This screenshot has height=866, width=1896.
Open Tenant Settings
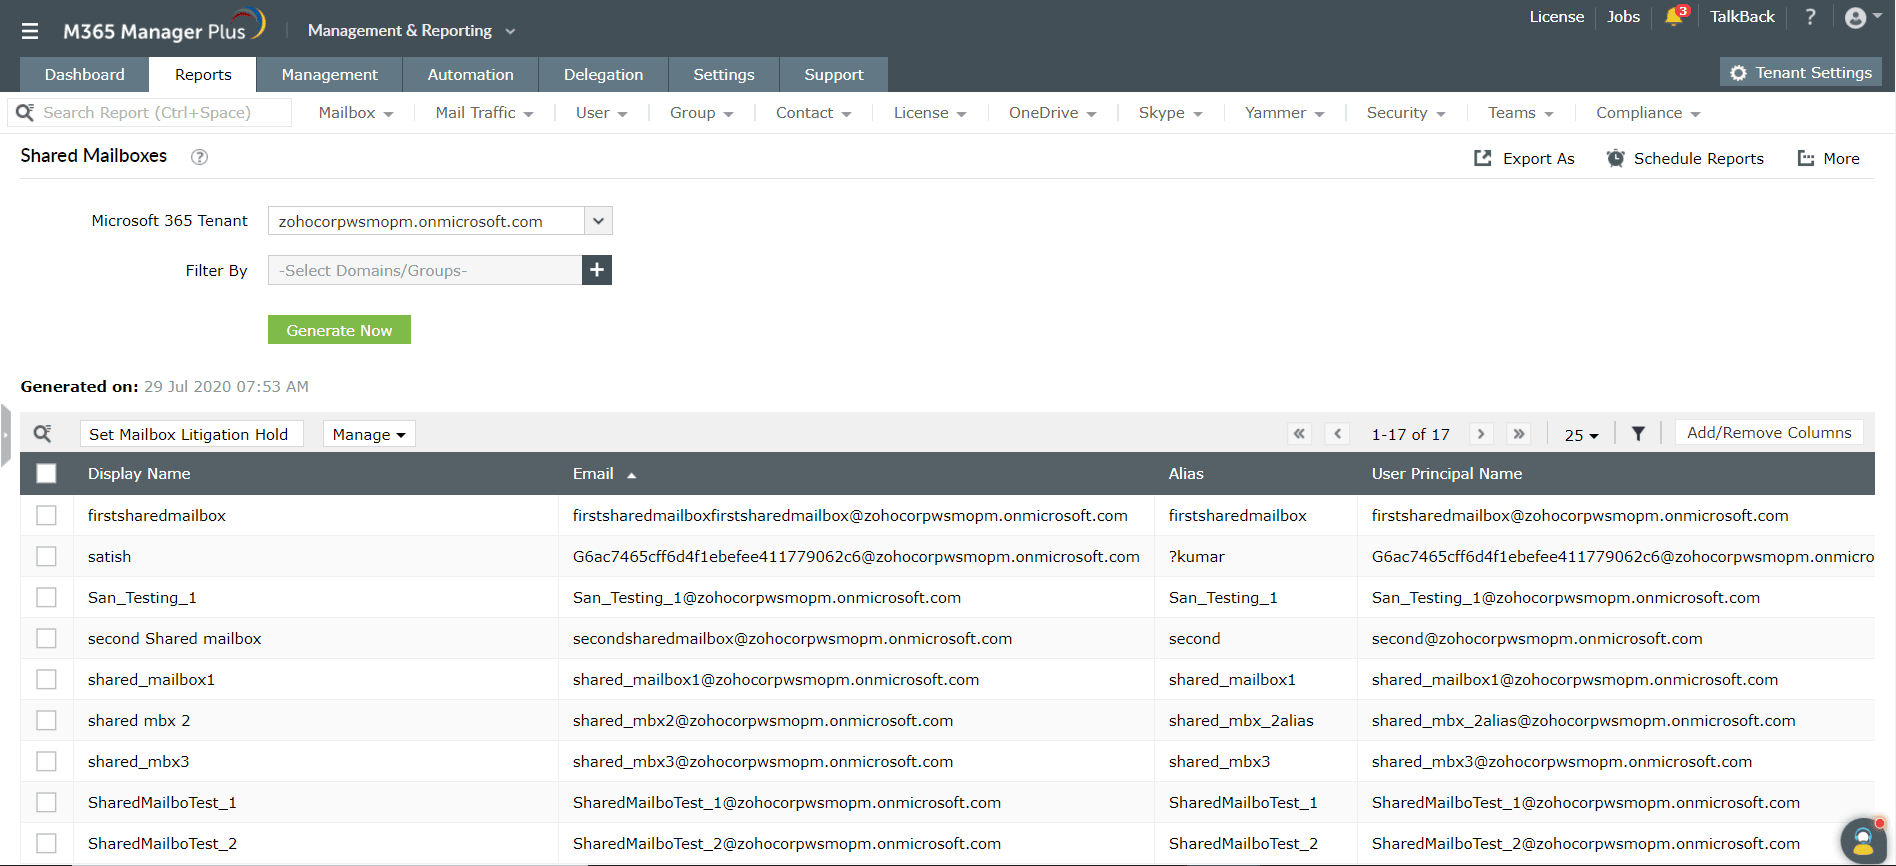pyautogui.click(x=1801, y=72)
